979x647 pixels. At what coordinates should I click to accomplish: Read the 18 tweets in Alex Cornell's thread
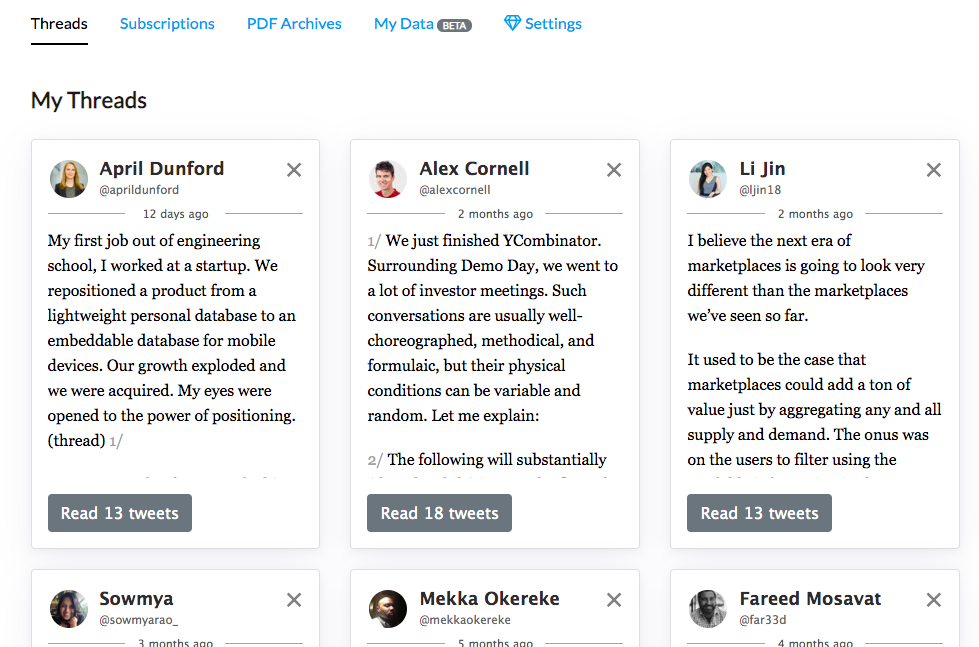tap(439, 512)
